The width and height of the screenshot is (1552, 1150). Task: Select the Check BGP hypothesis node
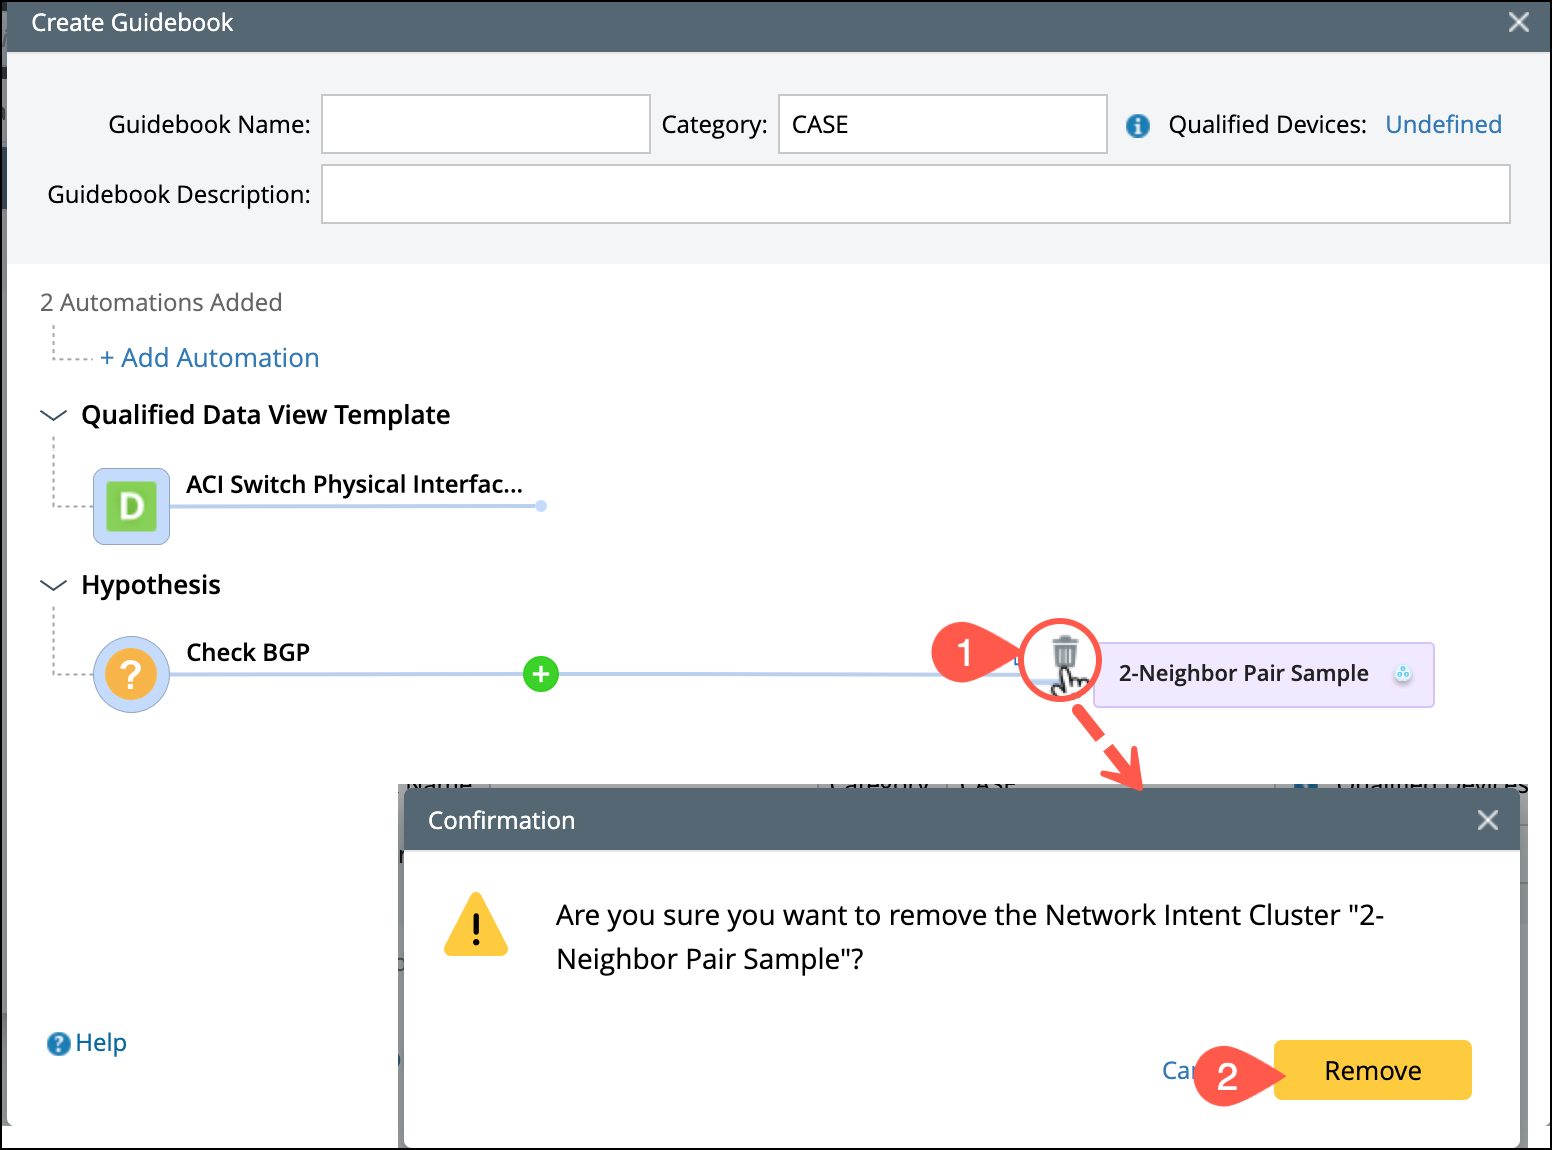pos(248,653)
